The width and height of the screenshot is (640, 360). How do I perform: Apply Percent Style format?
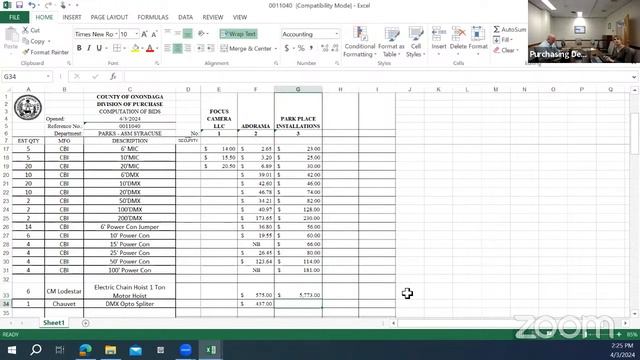point(301,48)
